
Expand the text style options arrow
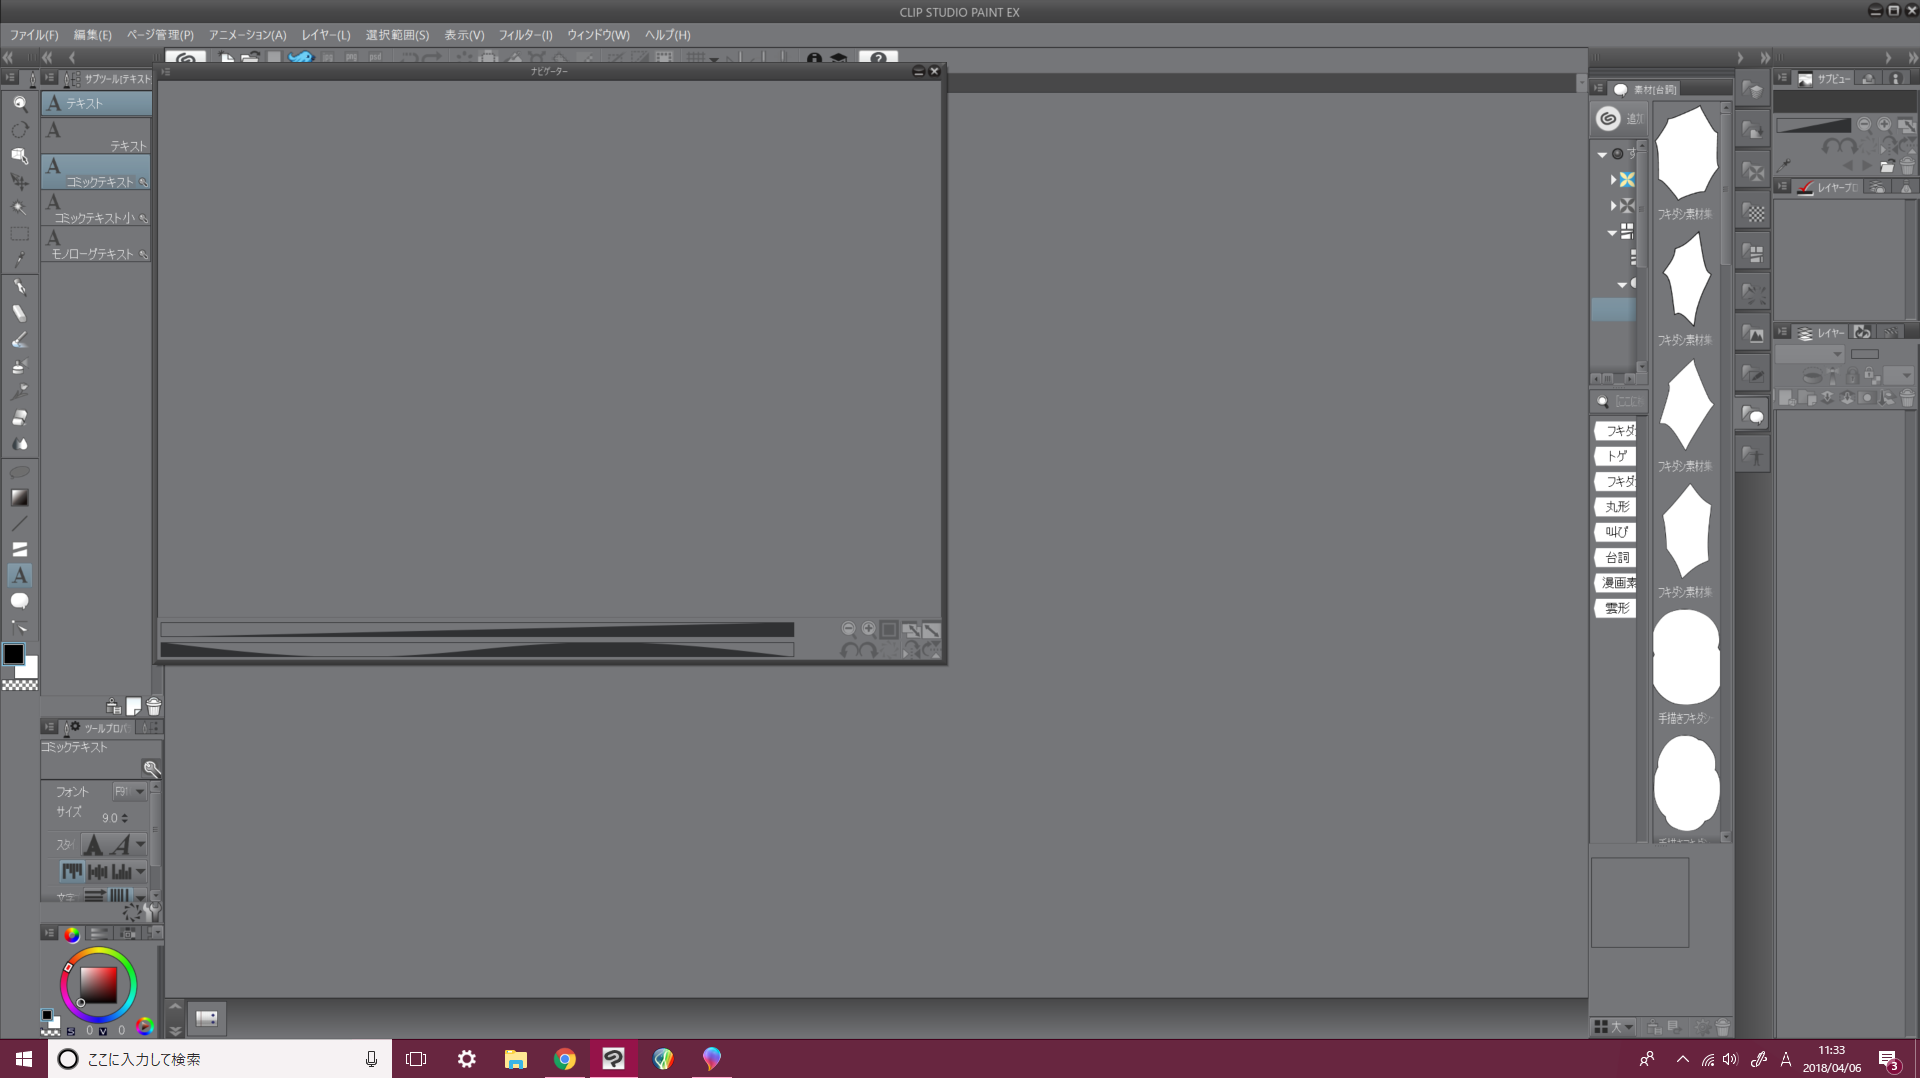[140, 845]
